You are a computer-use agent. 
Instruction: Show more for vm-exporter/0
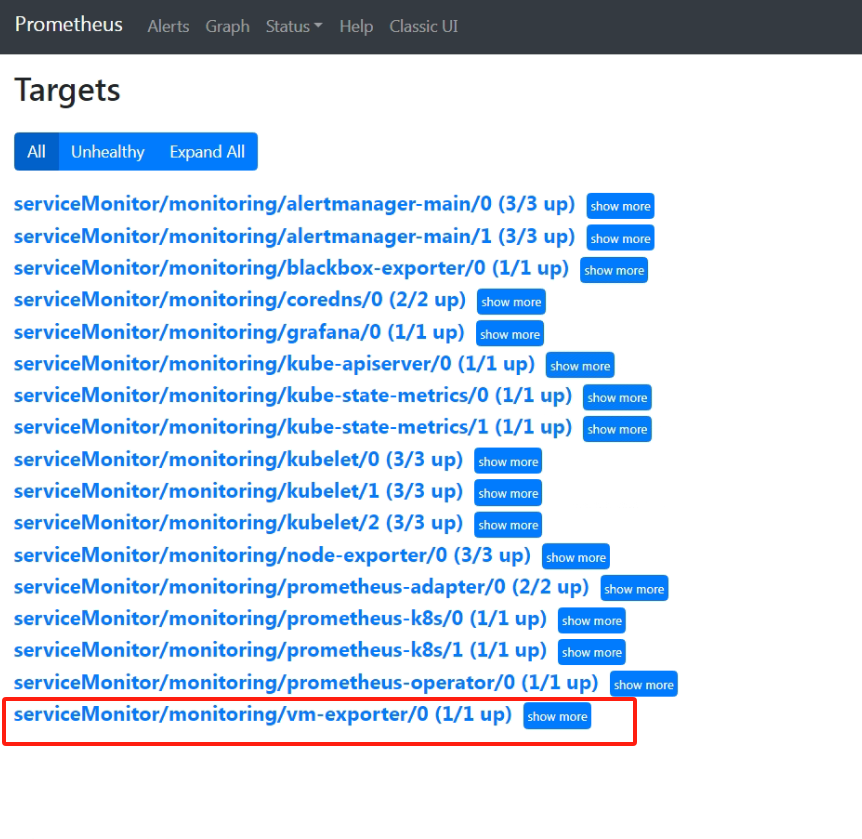coord(557,716)
